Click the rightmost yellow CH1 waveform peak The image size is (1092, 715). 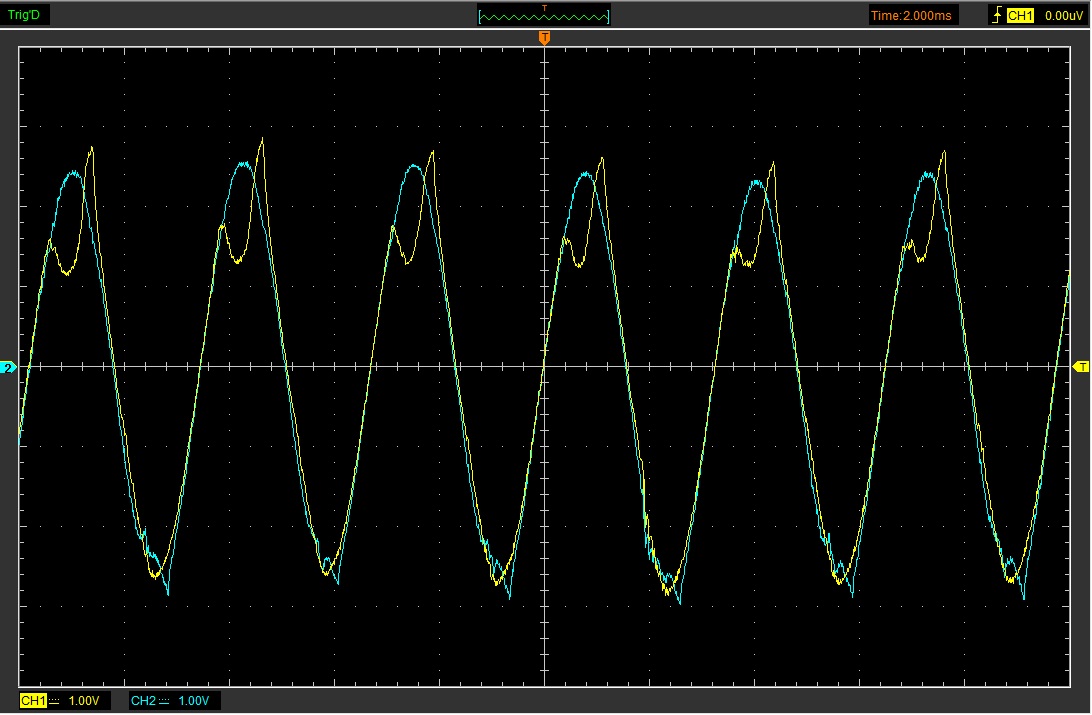pos(942,152)
